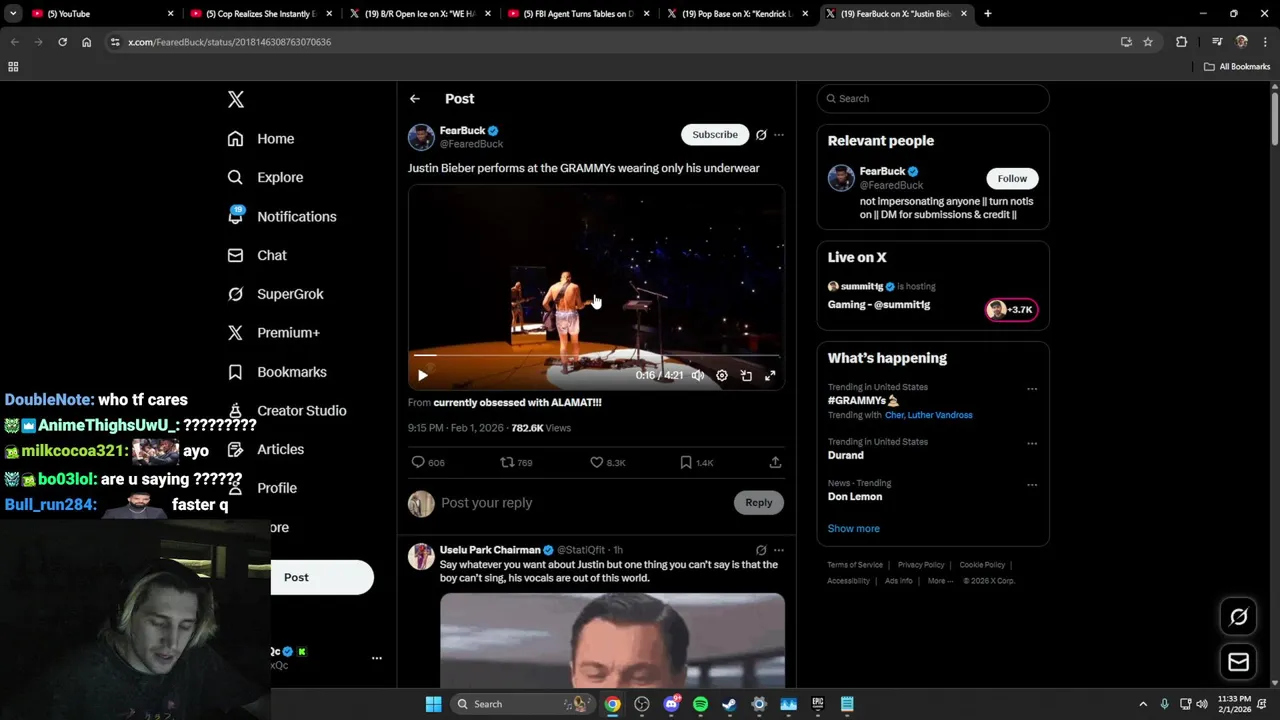Open Bookmarks in the sidebar
Screen dimensions: 1280x720
pyautogui.click(x=277, y=372)
